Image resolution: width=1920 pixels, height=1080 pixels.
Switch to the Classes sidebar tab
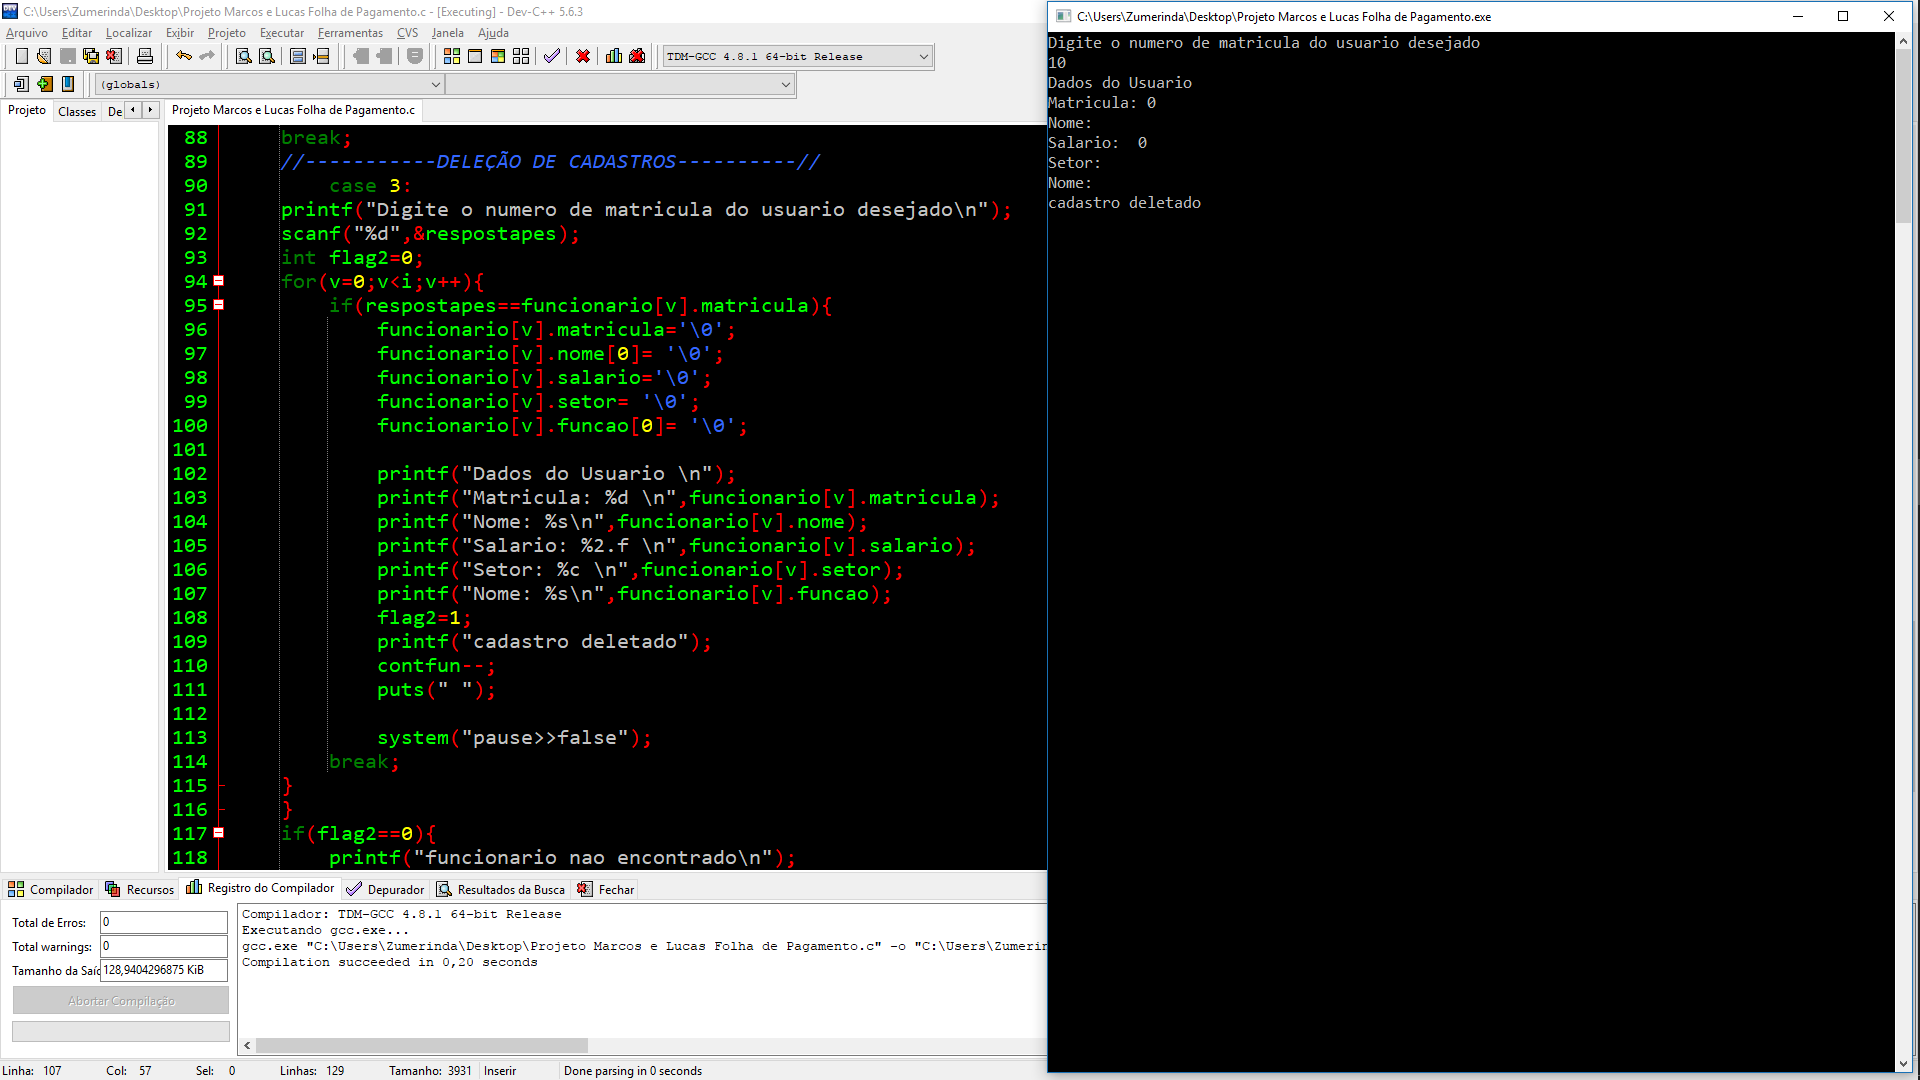point(77,111)
